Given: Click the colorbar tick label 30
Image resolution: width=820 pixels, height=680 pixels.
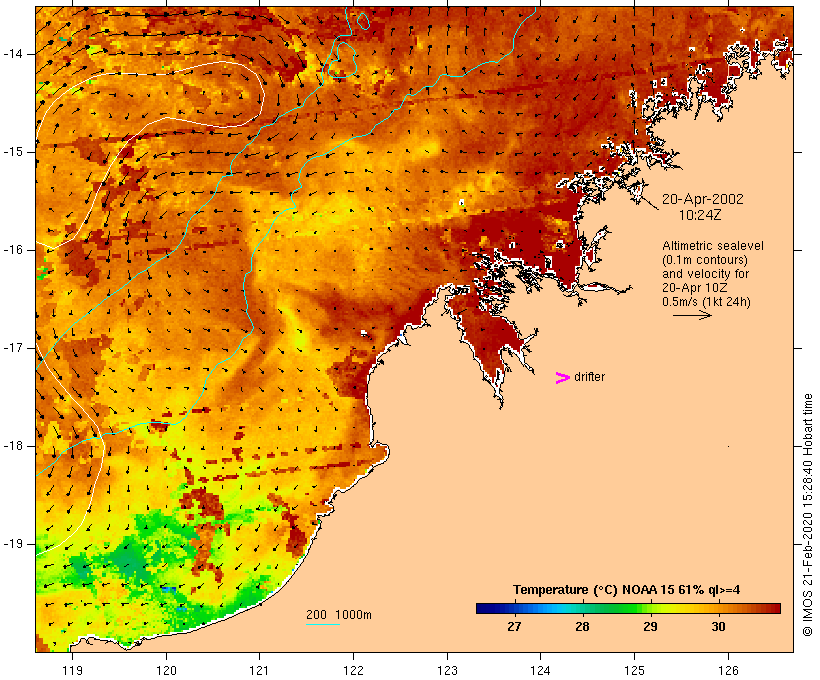Looking at the screenshot, I should pos(718,627).
